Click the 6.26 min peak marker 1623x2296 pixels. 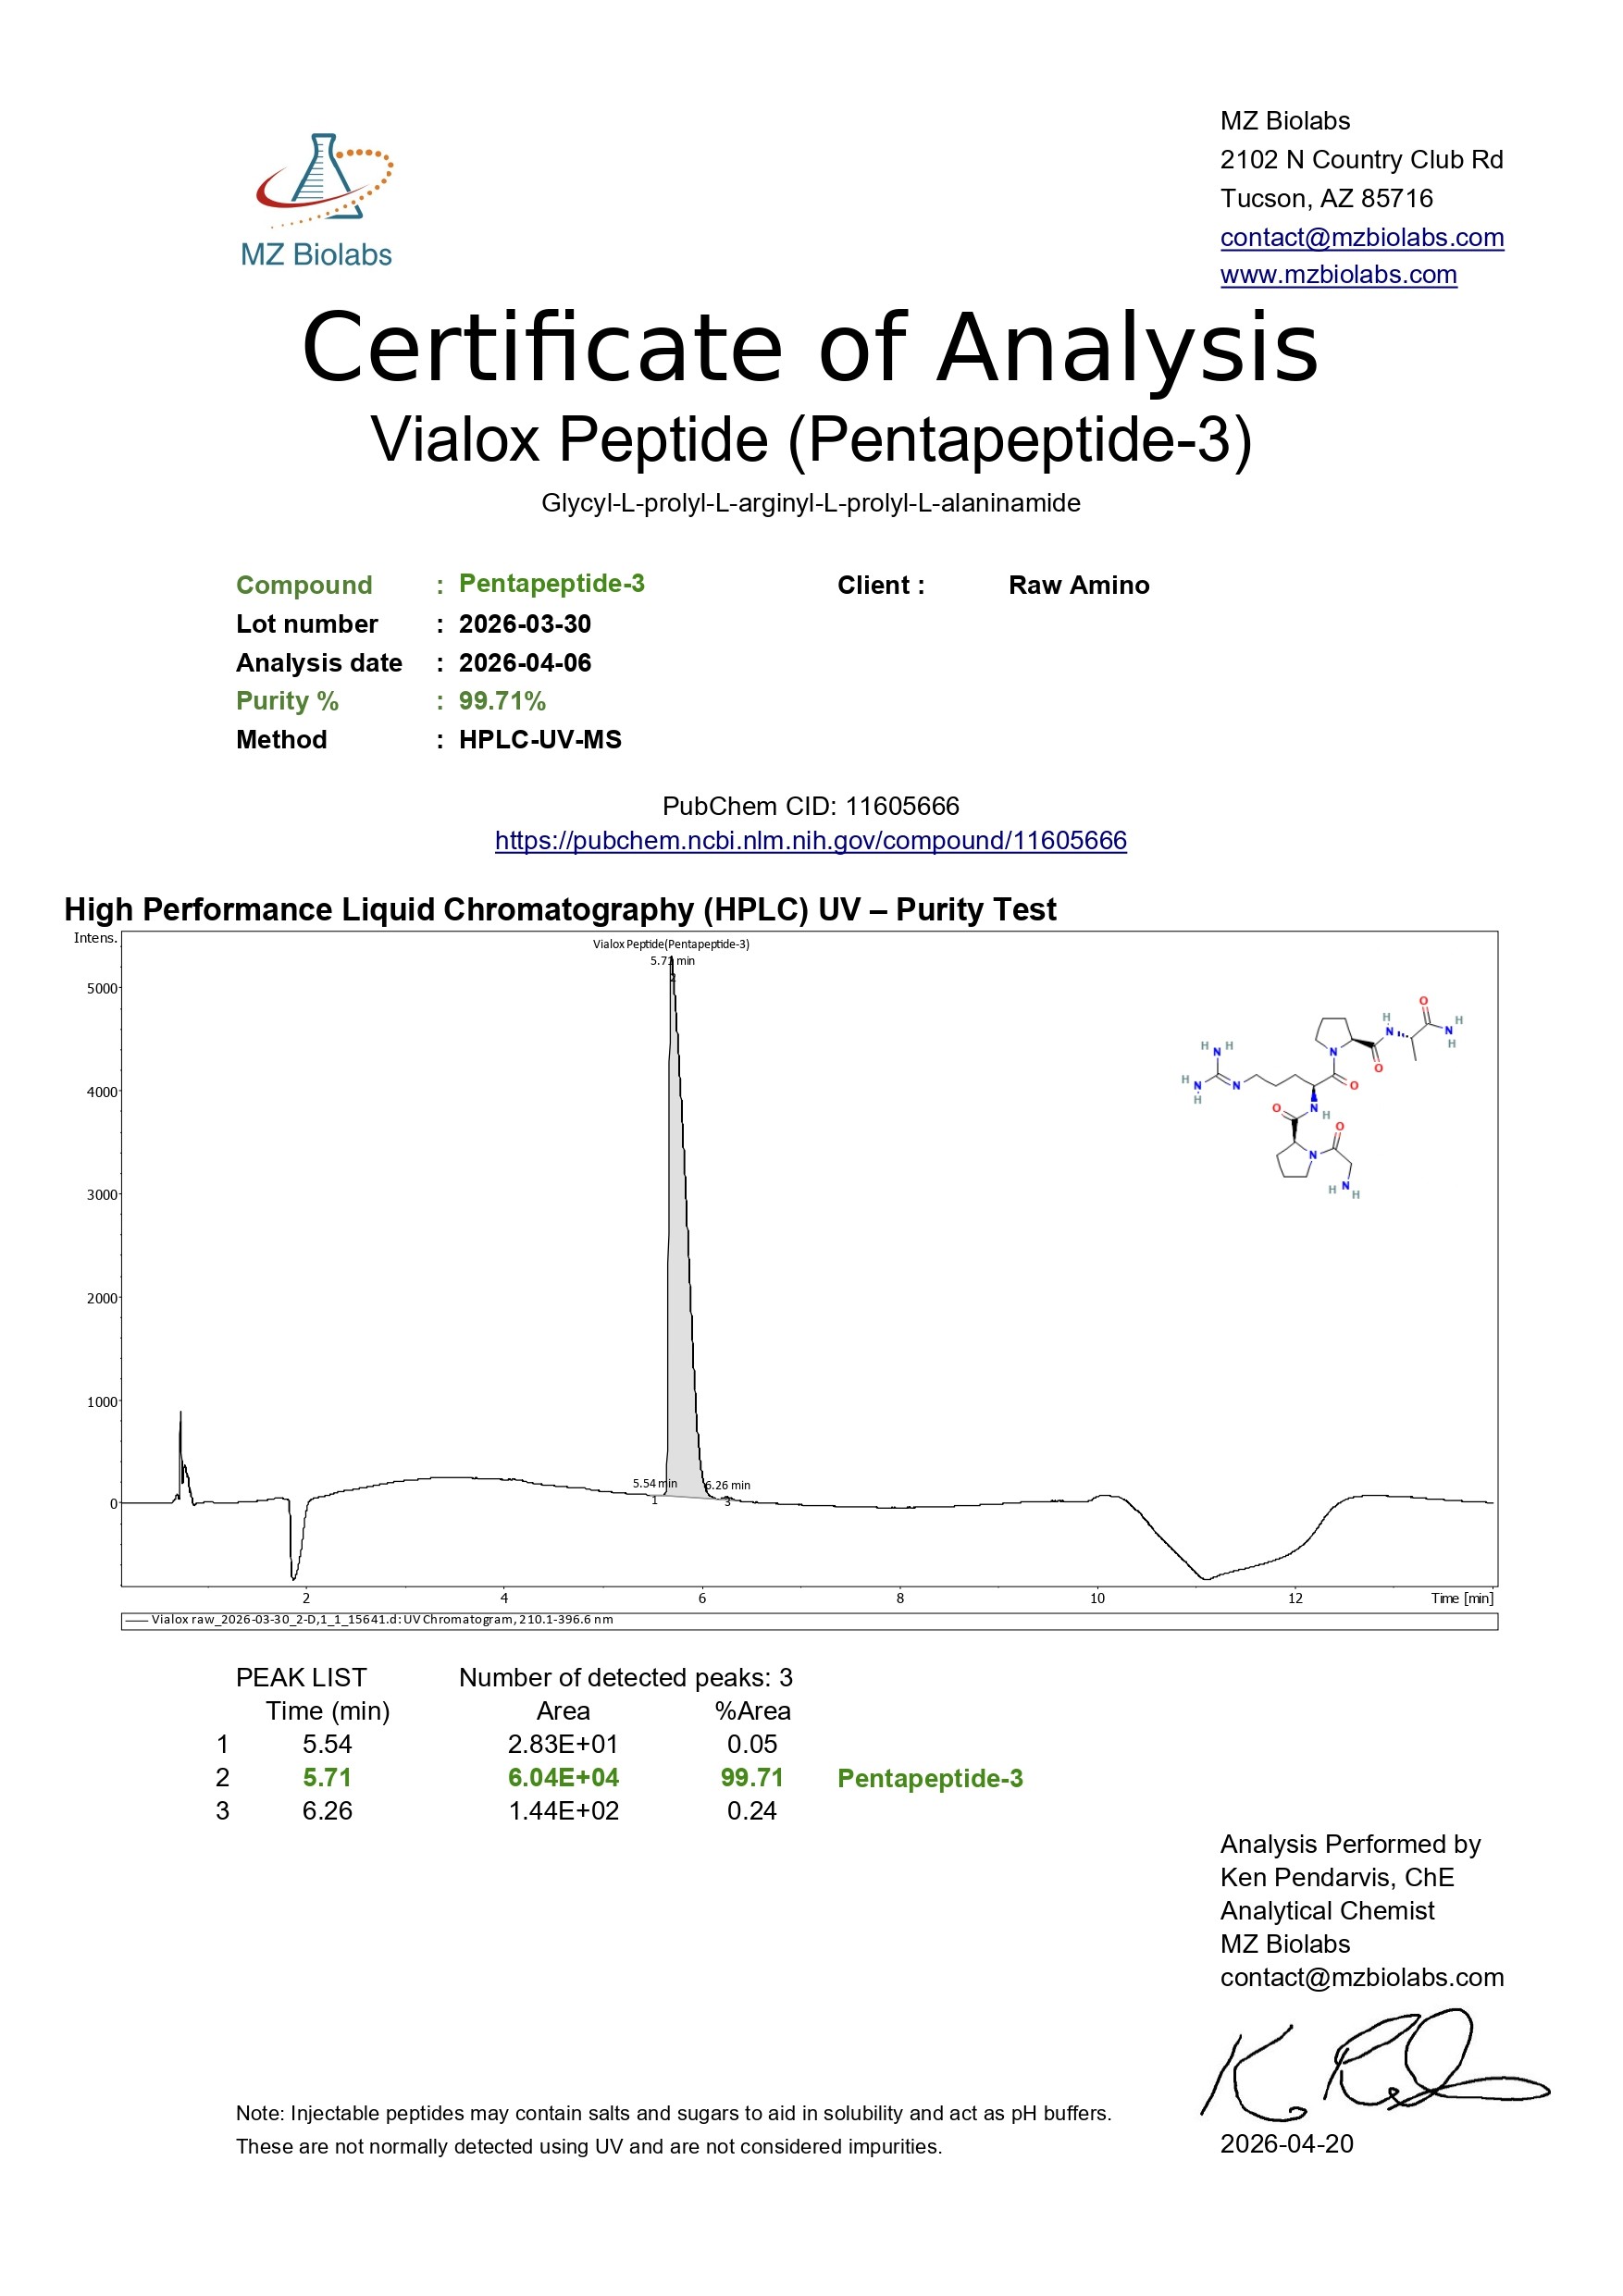(728, 1486)
